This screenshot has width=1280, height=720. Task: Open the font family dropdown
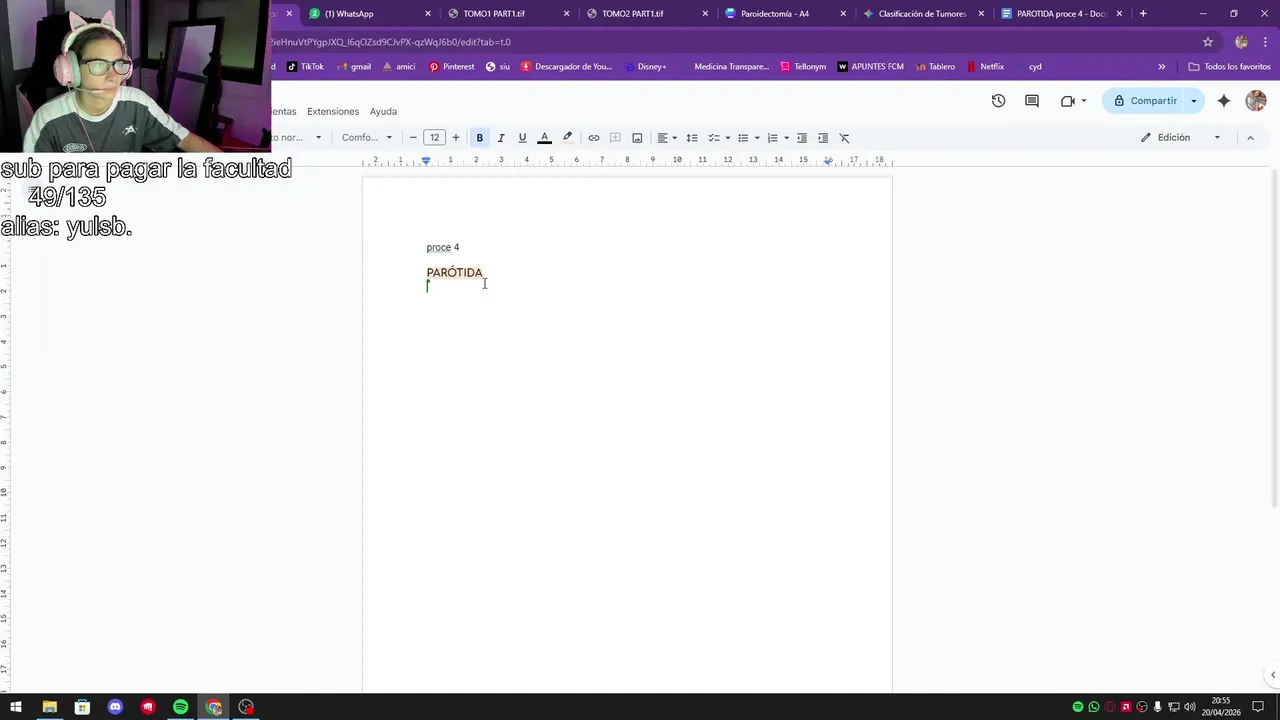(x=367, y=138)
